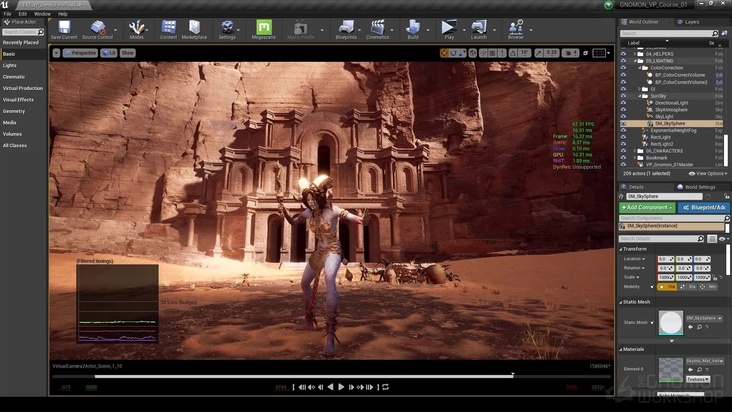Screen dimensions: 732x412
Task: Toggle eye icon for ExponentialHeightFog
Action: [623, 130]
